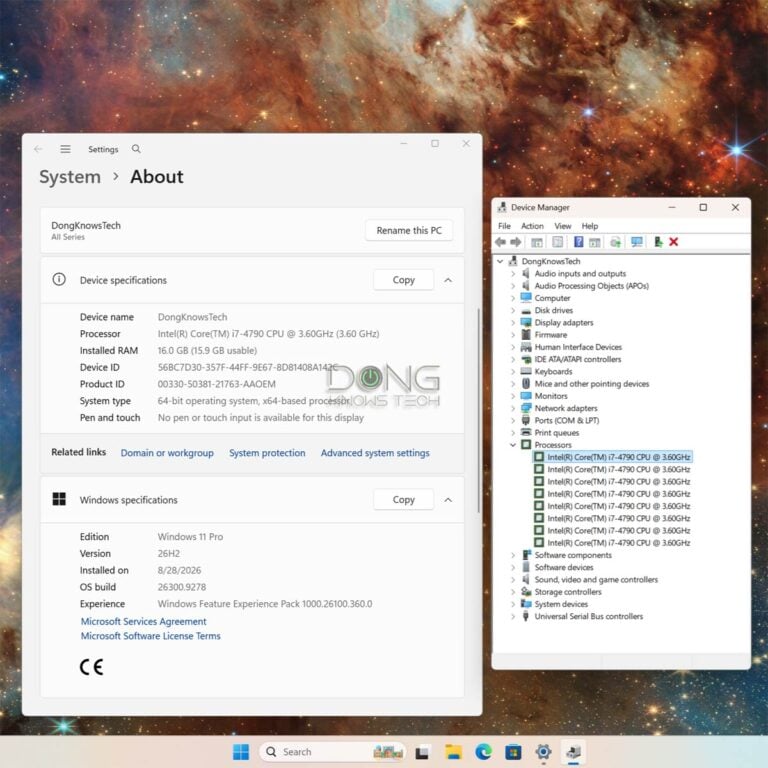Click the Keyboards icon in the tree
Screen dimensions: 768x768
point(526,371)
